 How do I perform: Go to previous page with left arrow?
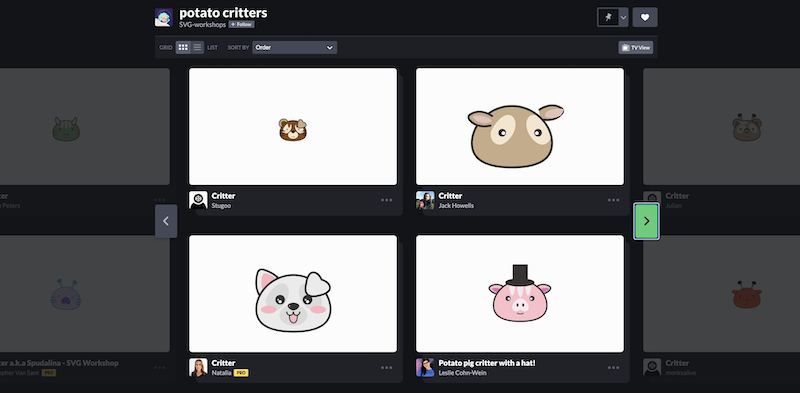tap(166, 221)
